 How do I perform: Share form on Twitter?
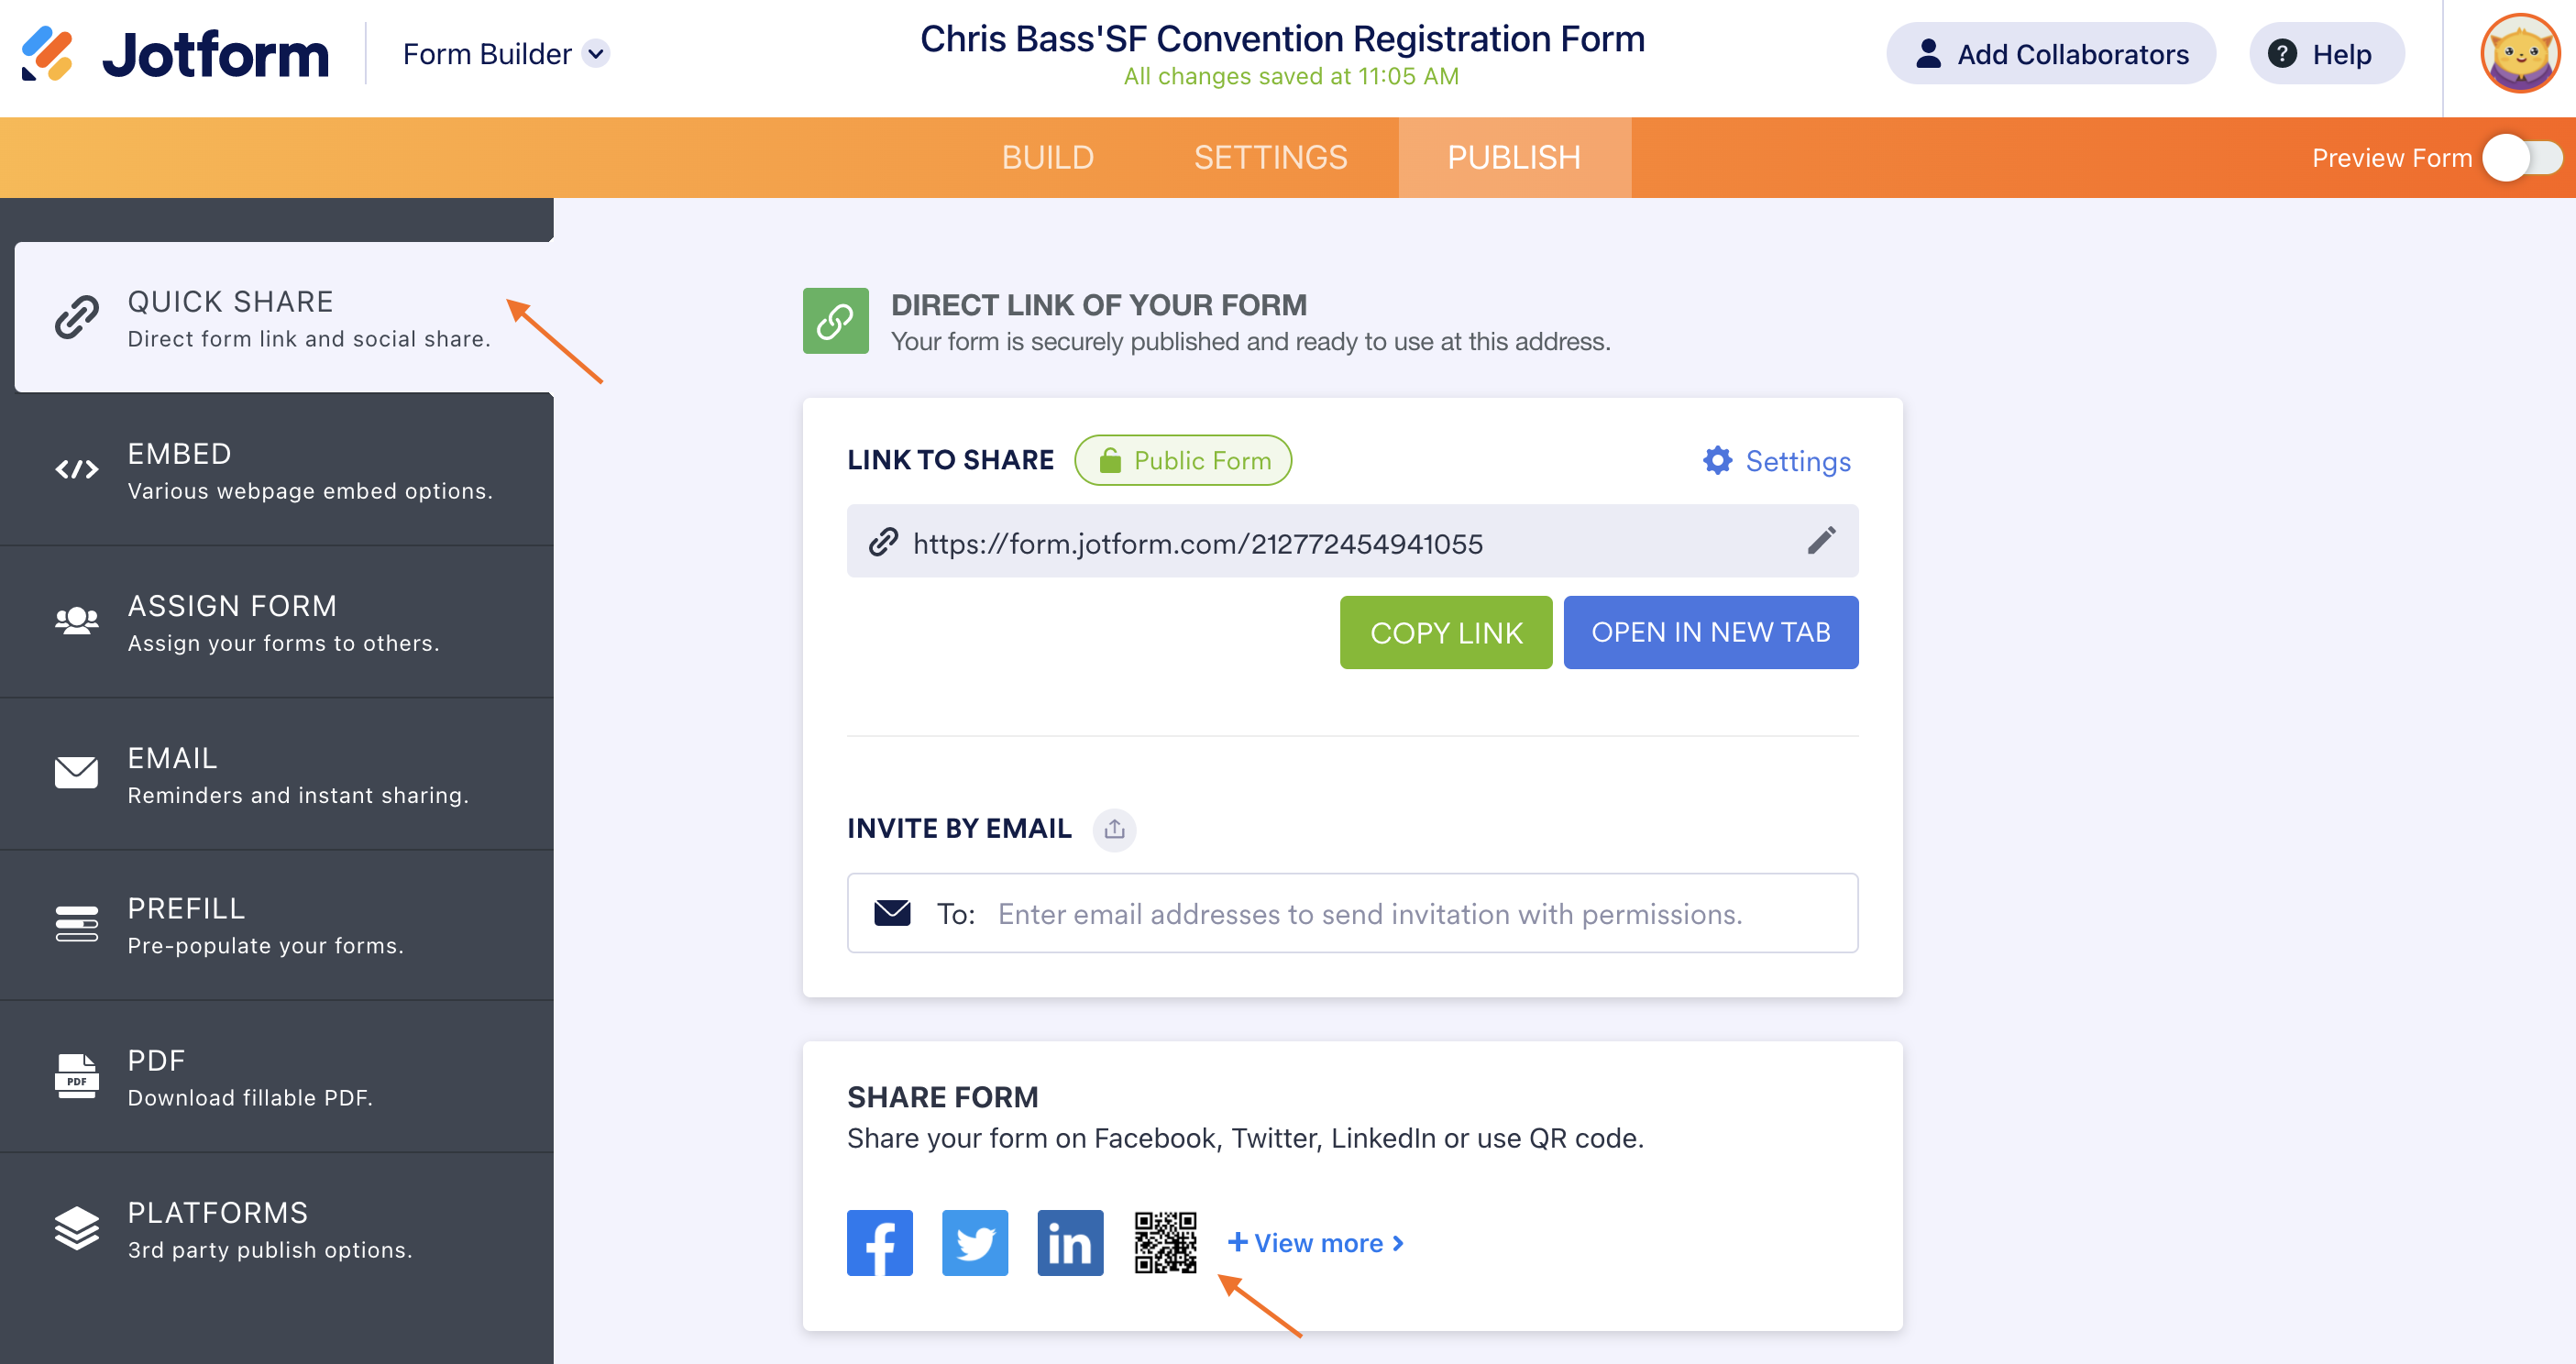[974, 1242]
